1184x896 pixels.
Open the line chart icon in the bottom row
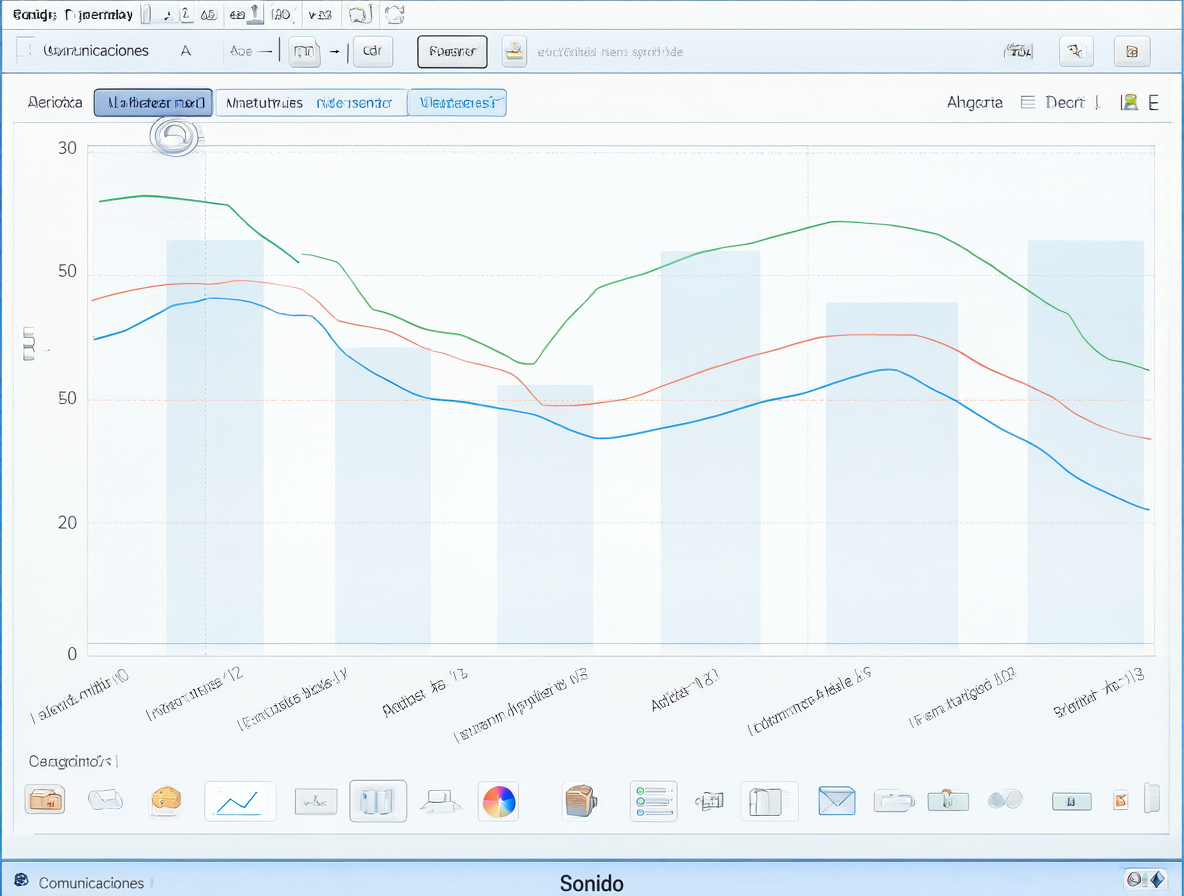click(240, 802)
